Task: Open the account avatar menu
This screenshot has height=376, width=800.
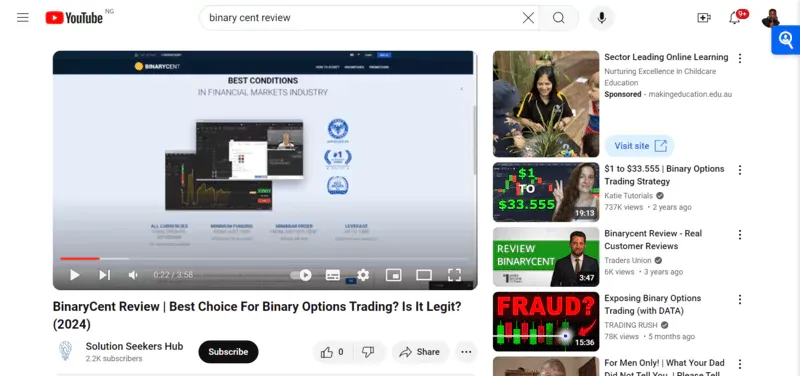Action: tap(770, 18)
